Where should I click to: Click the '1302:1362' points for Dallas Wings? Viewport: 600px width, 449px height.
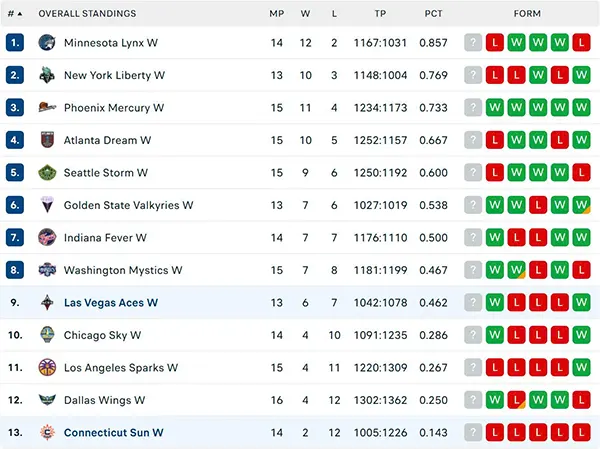point(380,400)
